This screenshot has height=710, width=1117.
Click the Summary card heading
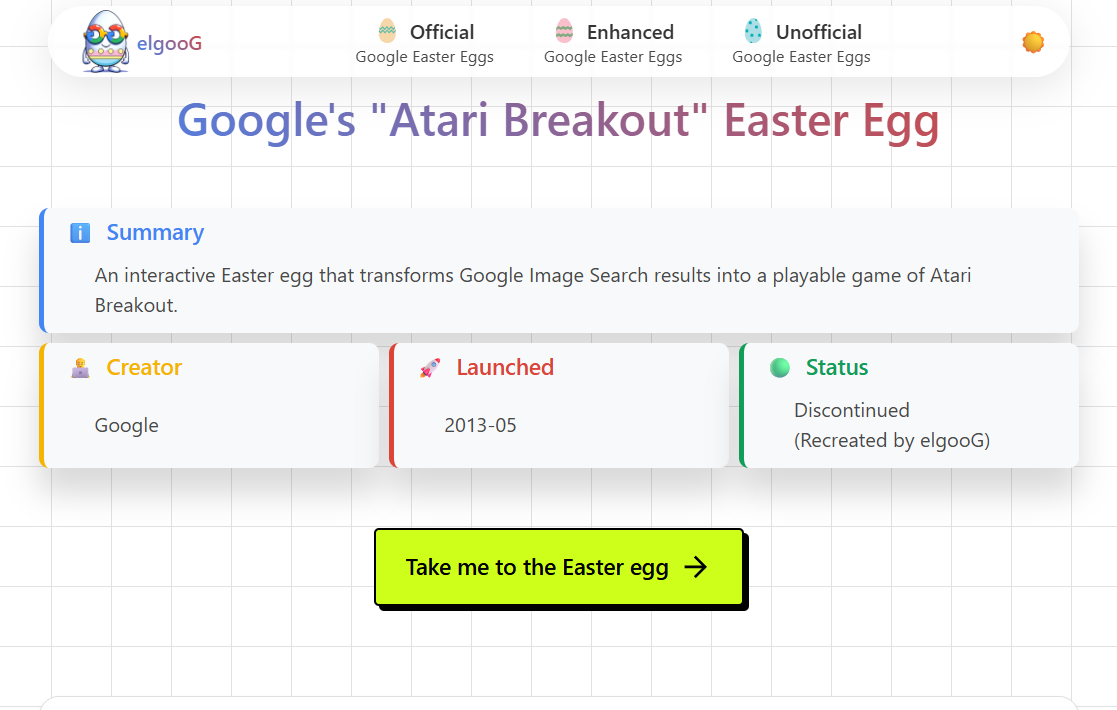click(155, 233)
